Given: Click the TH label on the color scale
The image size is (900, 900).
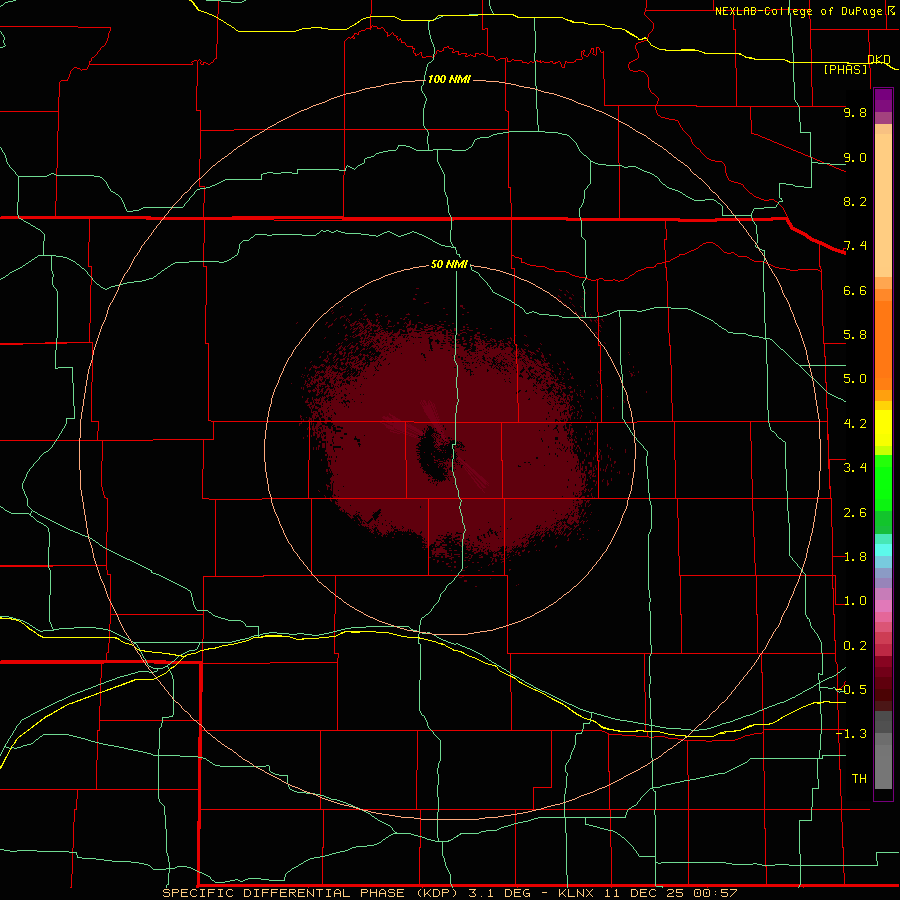Looking at the screenshot, I should point(859,779).
